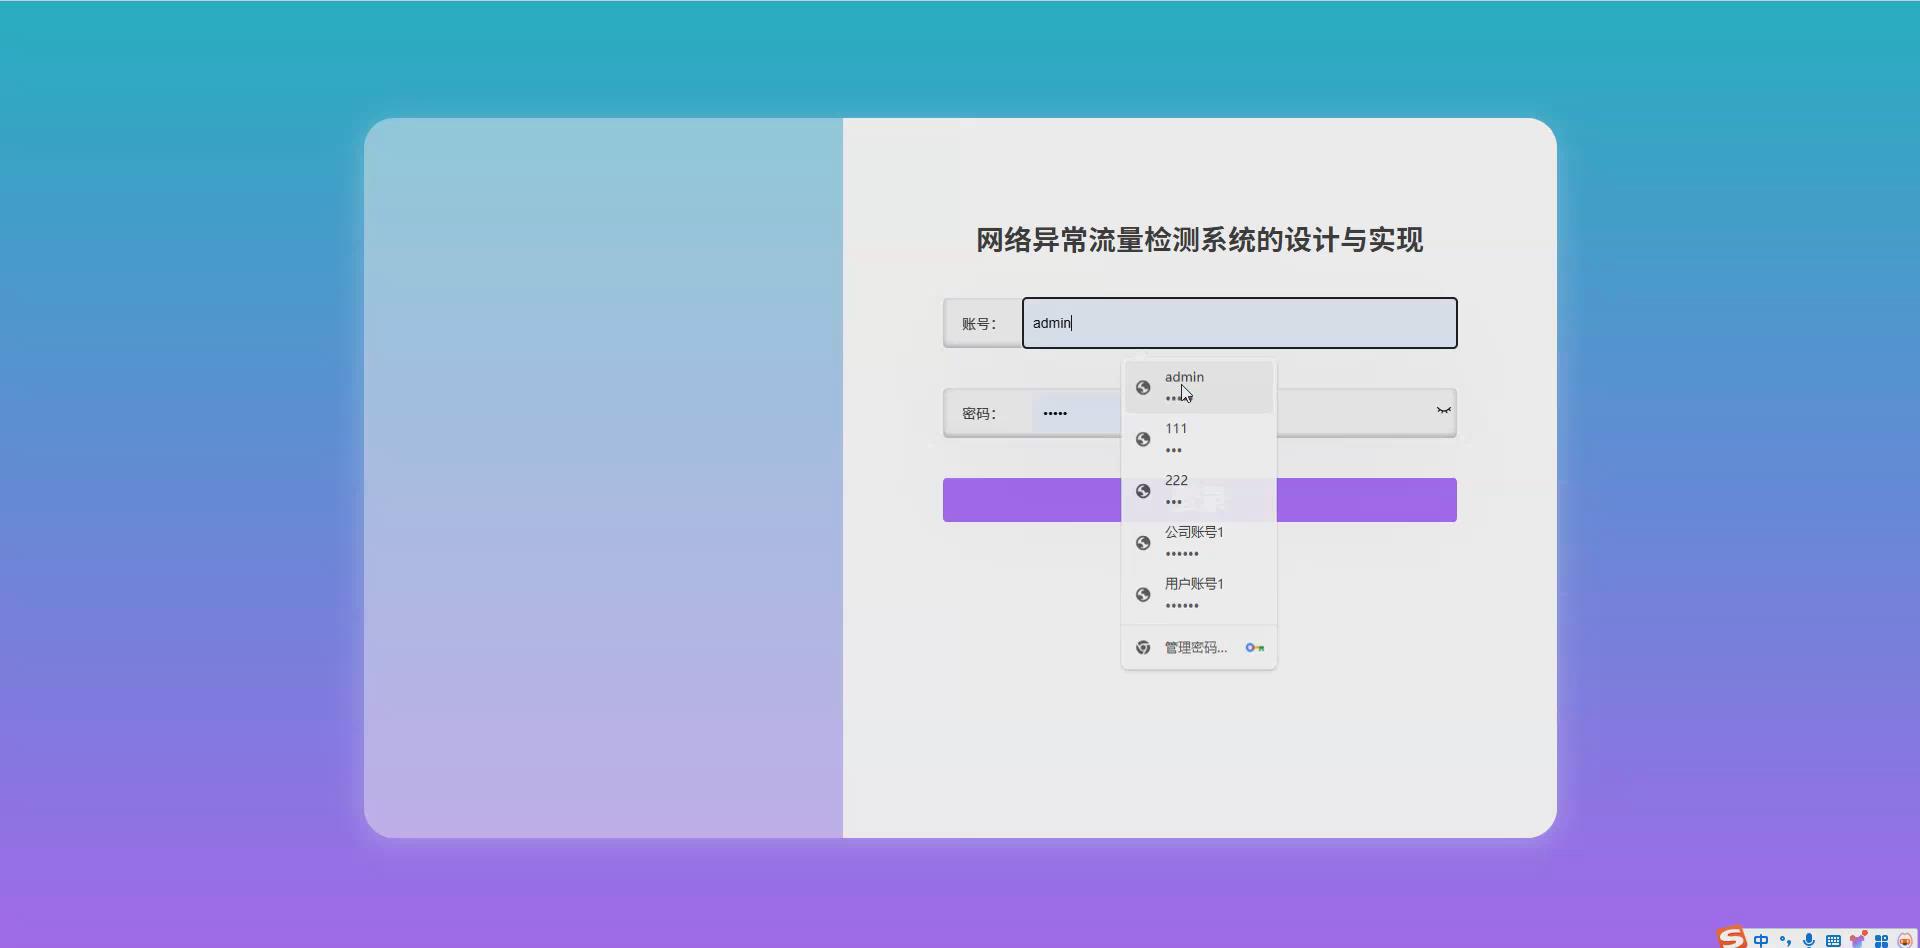Toggle password visibility with the eye icon
The width and height of the screenshot is (1920, 948).
coord(1444,411)
